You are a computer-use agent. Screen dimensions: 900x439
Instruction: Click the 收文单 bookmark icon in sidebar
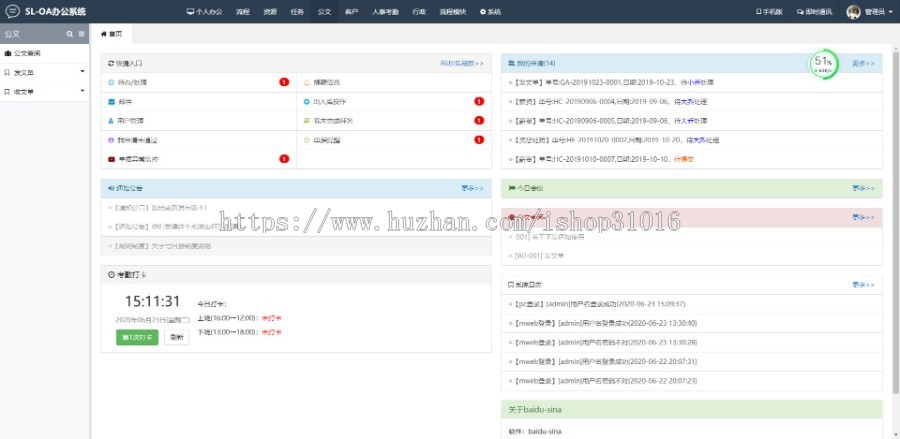pyautogui.click(x=7, y=92)
